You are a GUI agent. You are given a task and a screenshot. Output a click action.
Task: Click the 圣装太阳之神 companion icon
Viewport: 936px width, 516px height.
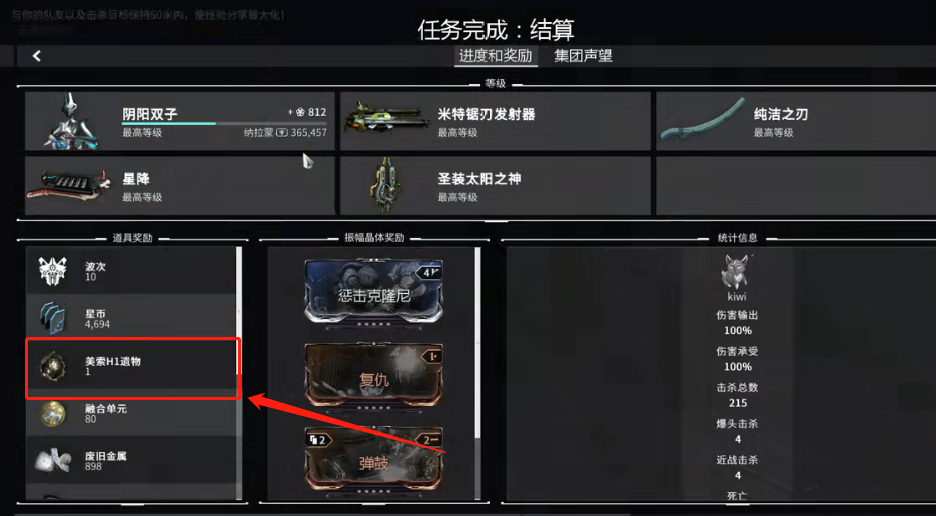[x=388, y=185]
